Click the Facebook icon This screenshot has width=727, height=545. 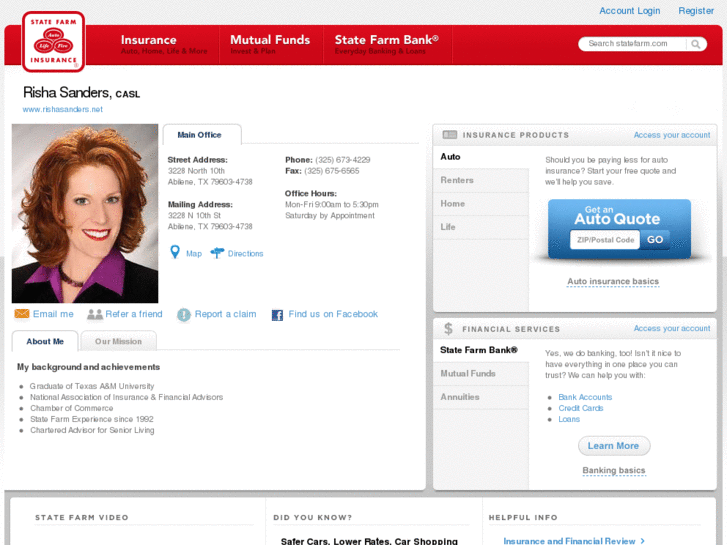(277, 315)
